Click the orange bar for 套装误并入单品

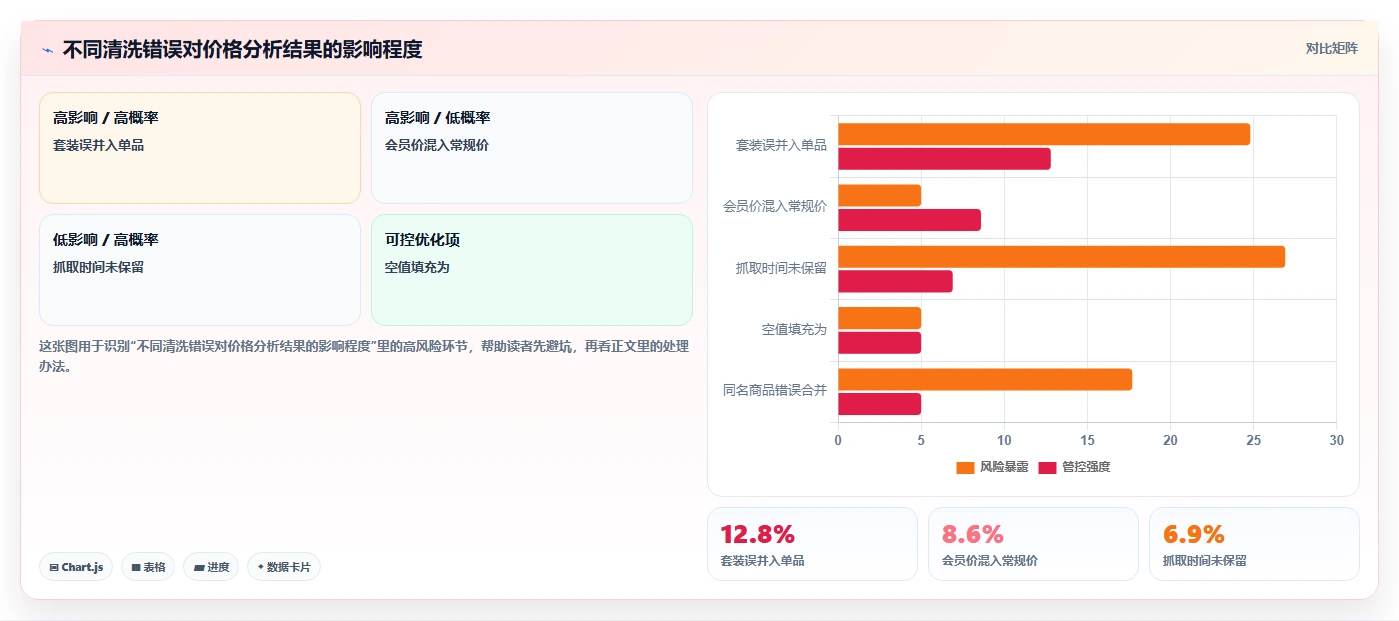point(1044,134)
